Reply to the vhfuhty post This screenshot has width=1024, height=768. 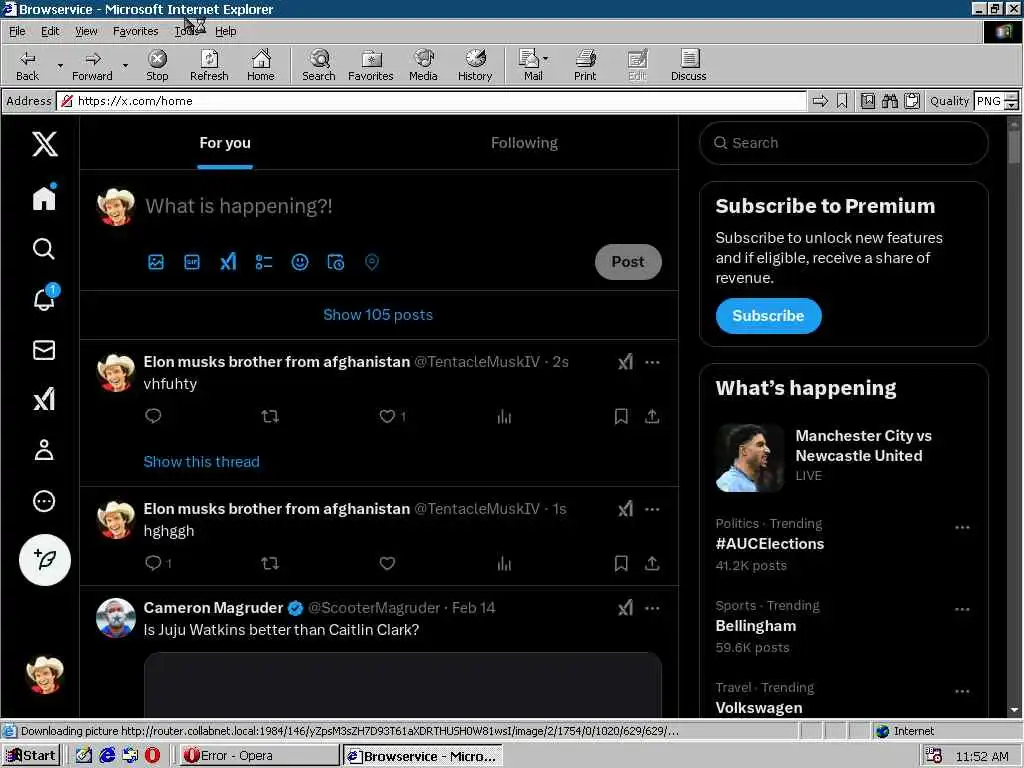point(153,416)
